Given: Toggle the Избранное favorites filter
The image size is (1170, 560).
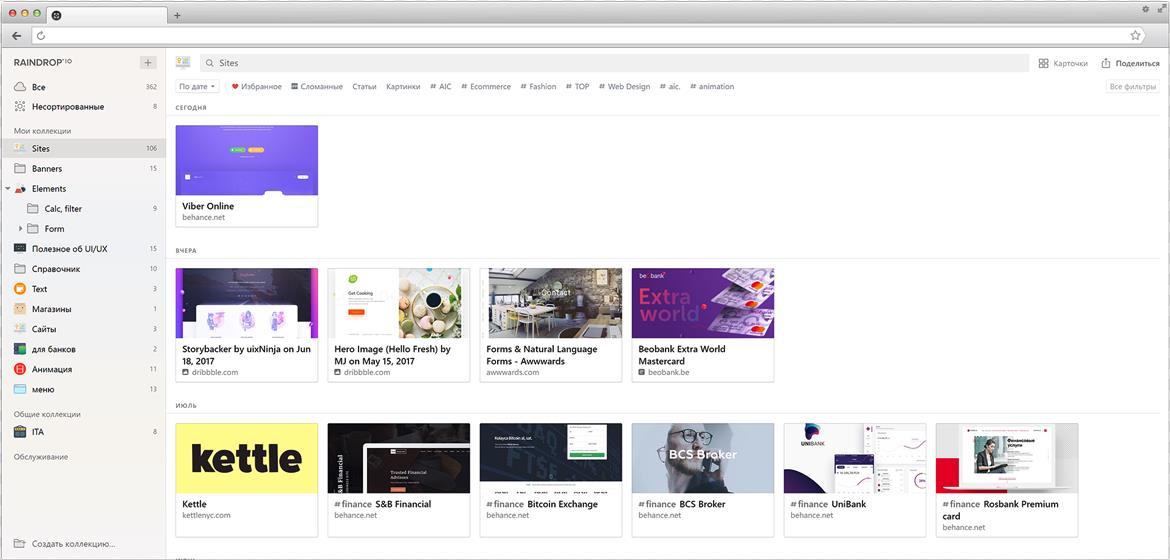Looking at the screenshot, I should tap(257, 87).
